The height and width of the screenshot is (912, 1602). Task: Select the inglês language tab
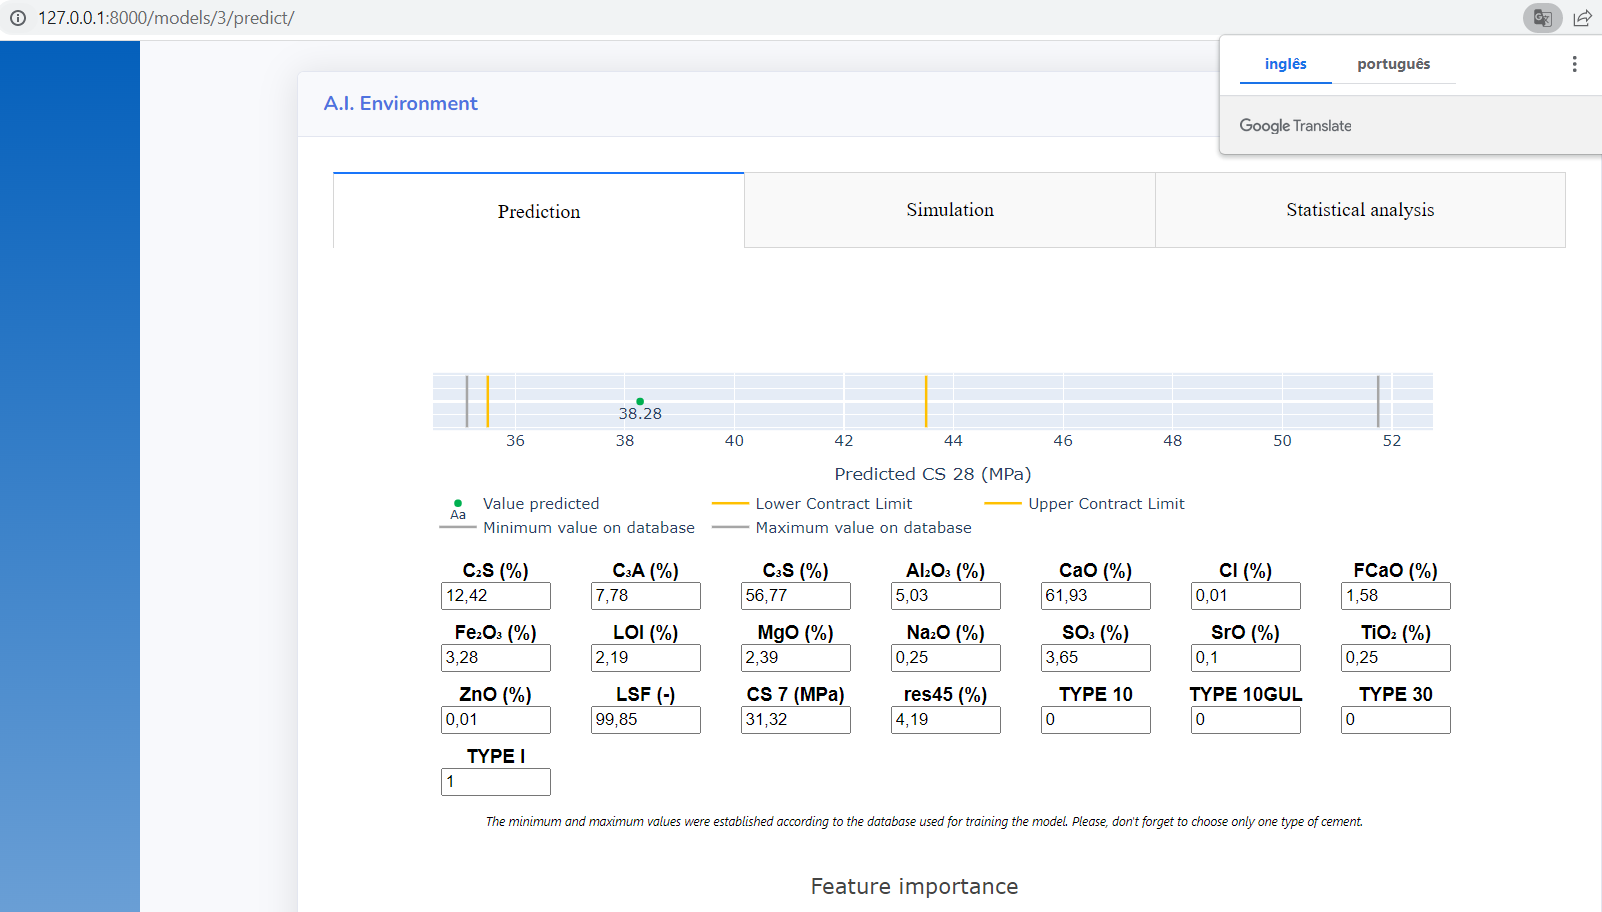[x=1285, y=64]
